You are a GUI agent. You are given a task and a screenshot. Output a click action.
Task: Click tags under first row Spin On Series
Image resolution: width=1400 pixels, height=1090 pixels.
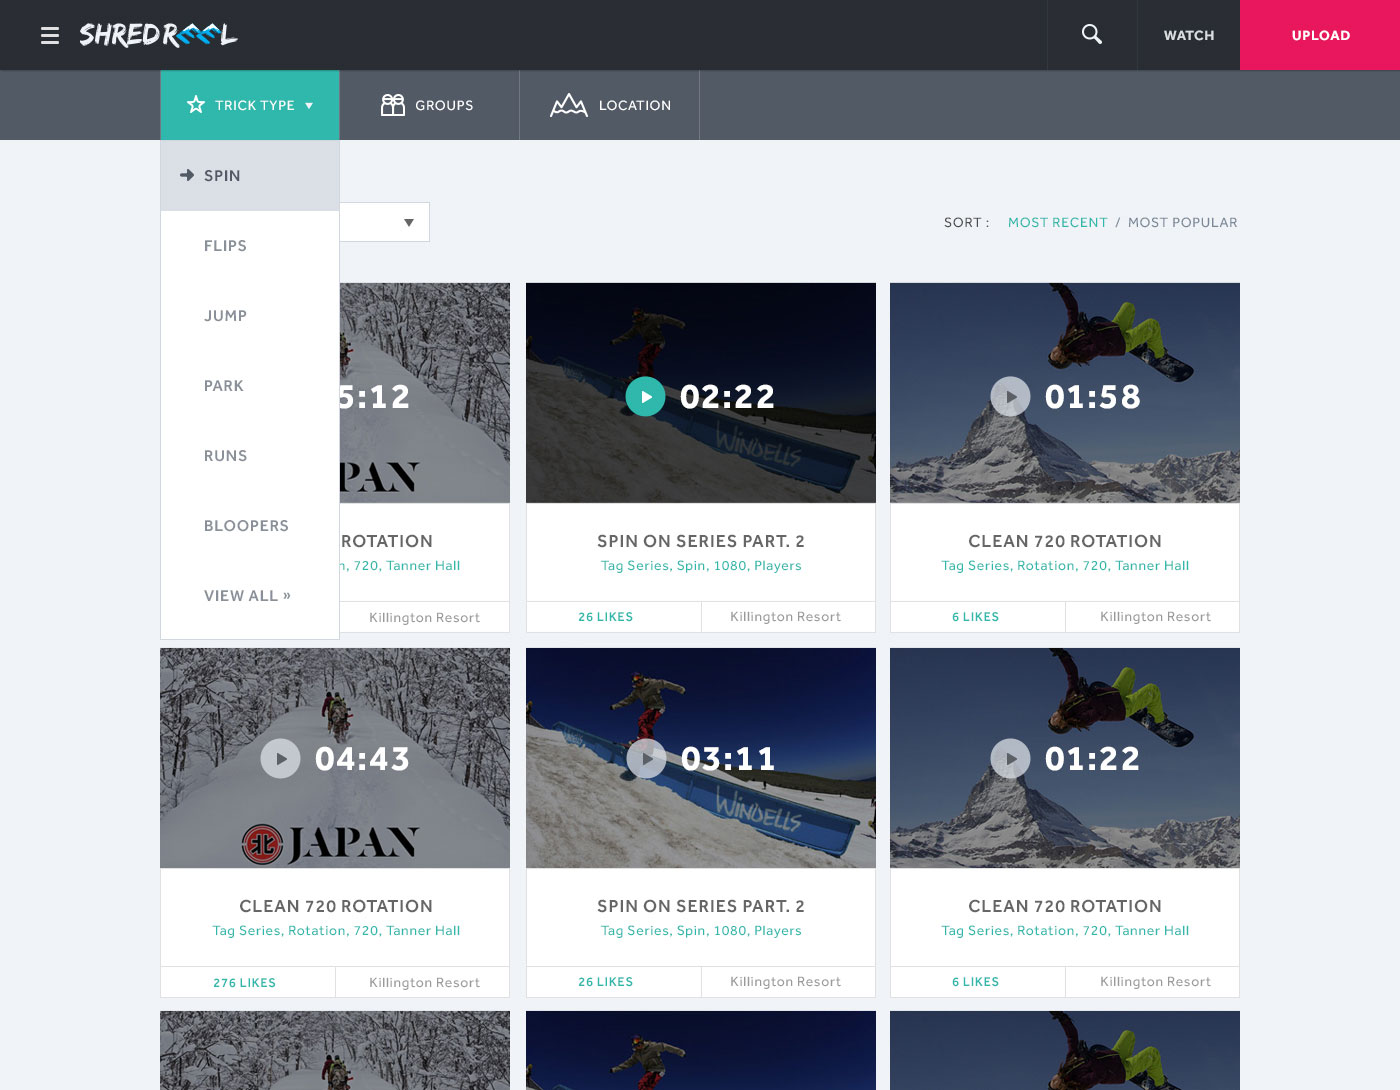click(701, 566)
